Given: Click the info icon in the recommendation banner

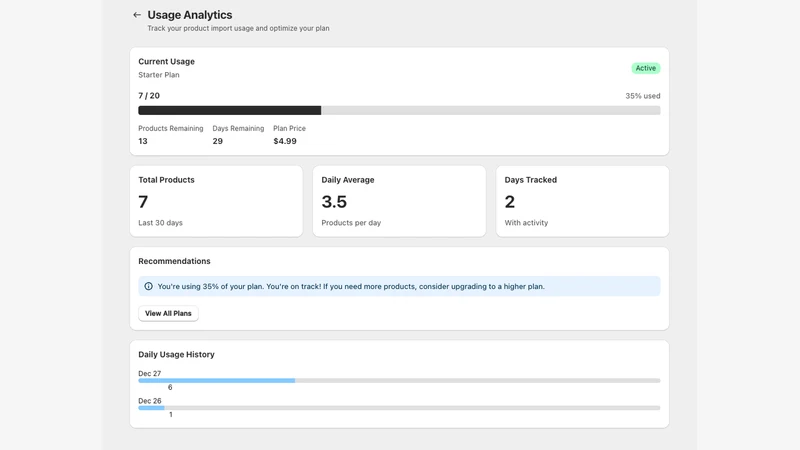Looking at the screenshot, I should (148, 286).
